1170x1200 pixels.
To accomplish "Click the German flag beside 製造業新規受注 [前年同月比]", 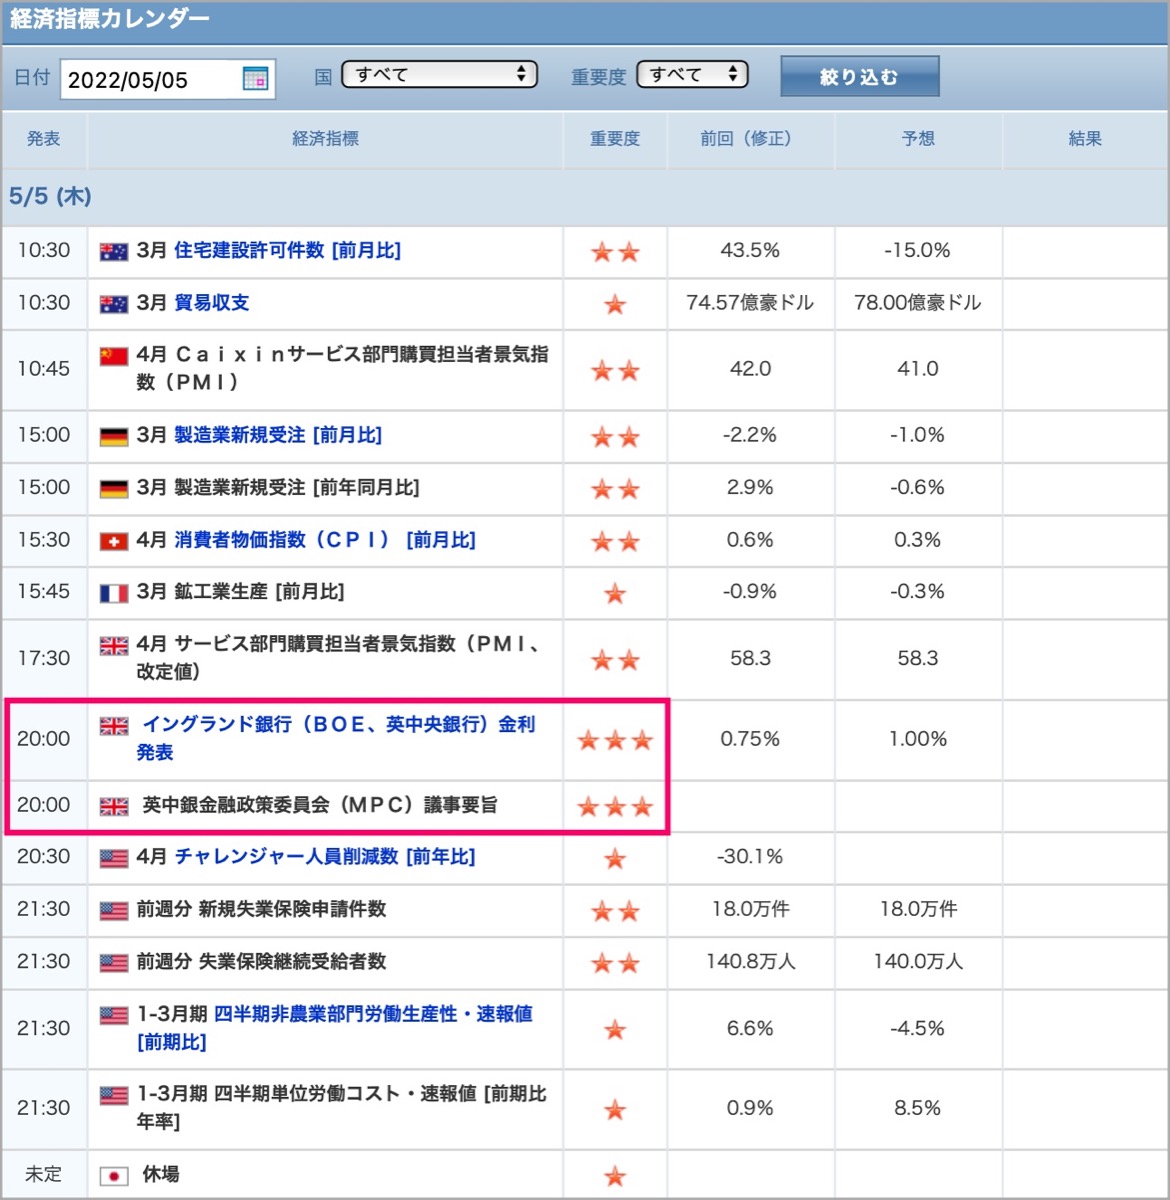I will [x=114, y=489].
